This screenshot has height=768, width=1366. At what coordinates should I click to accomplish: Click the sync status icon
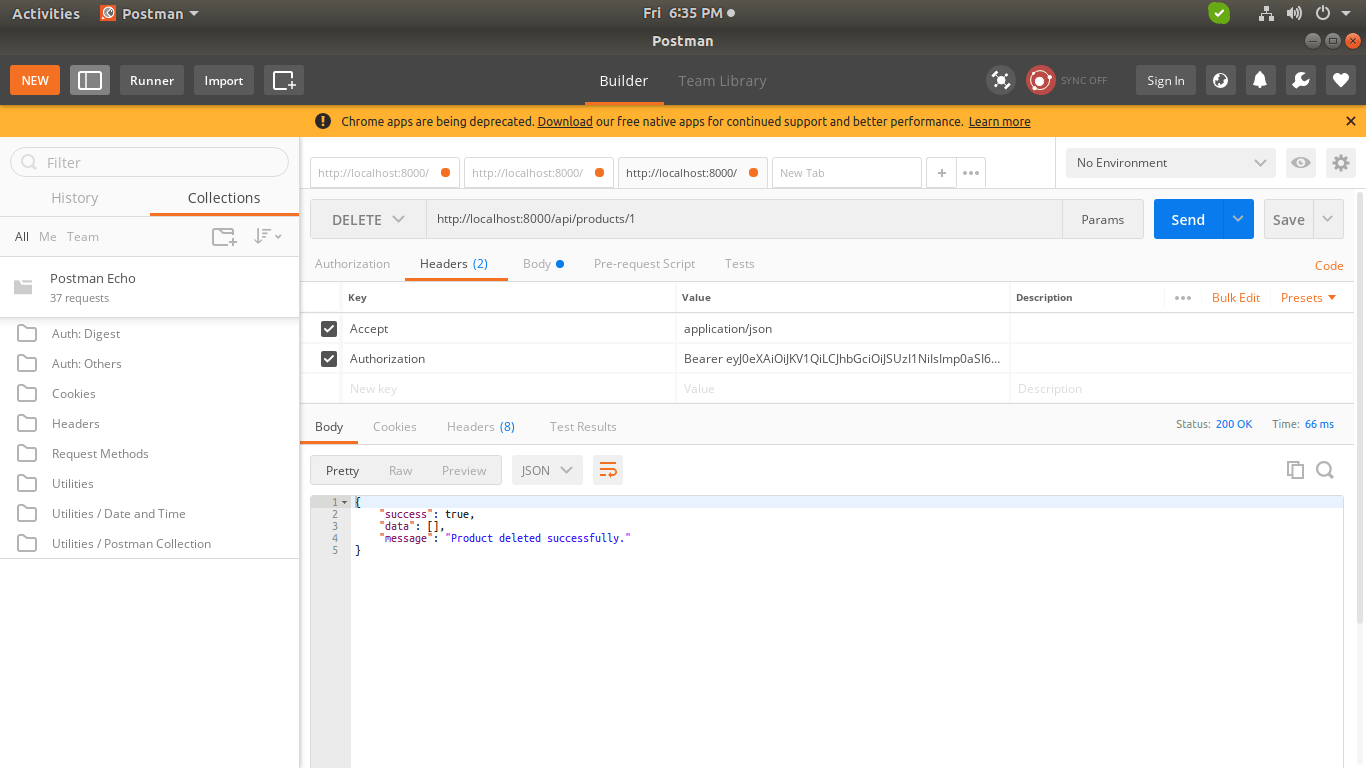click(1041, 81)
